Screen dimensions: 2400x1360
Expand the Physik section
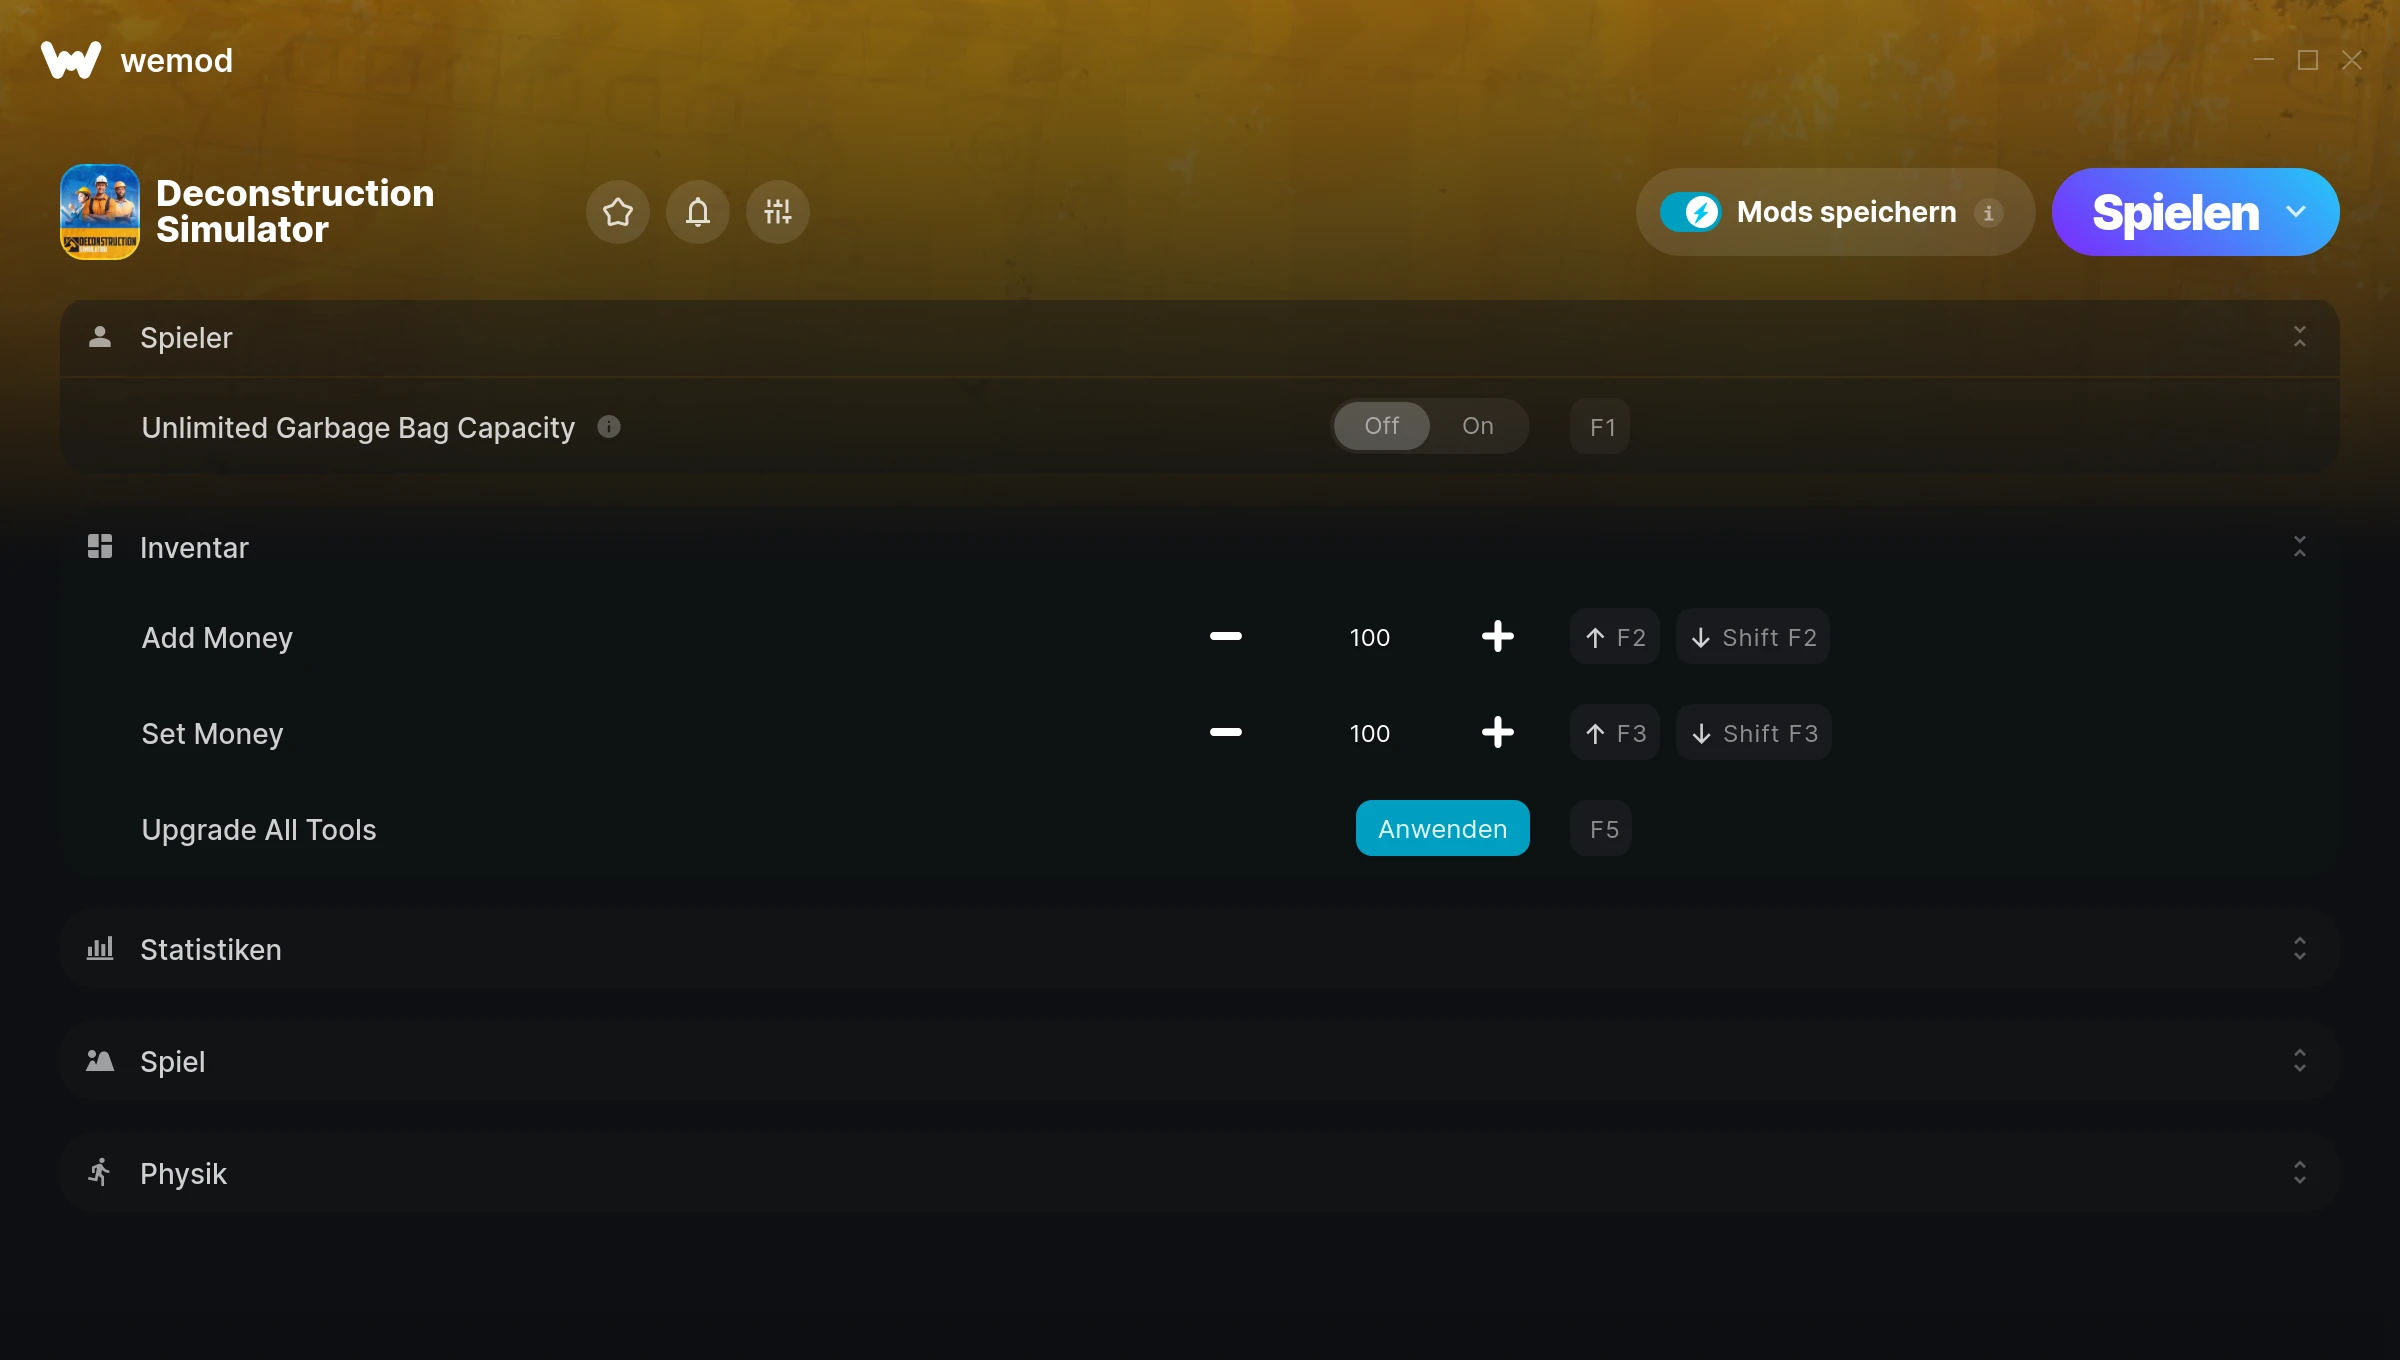[1200, 1173]
